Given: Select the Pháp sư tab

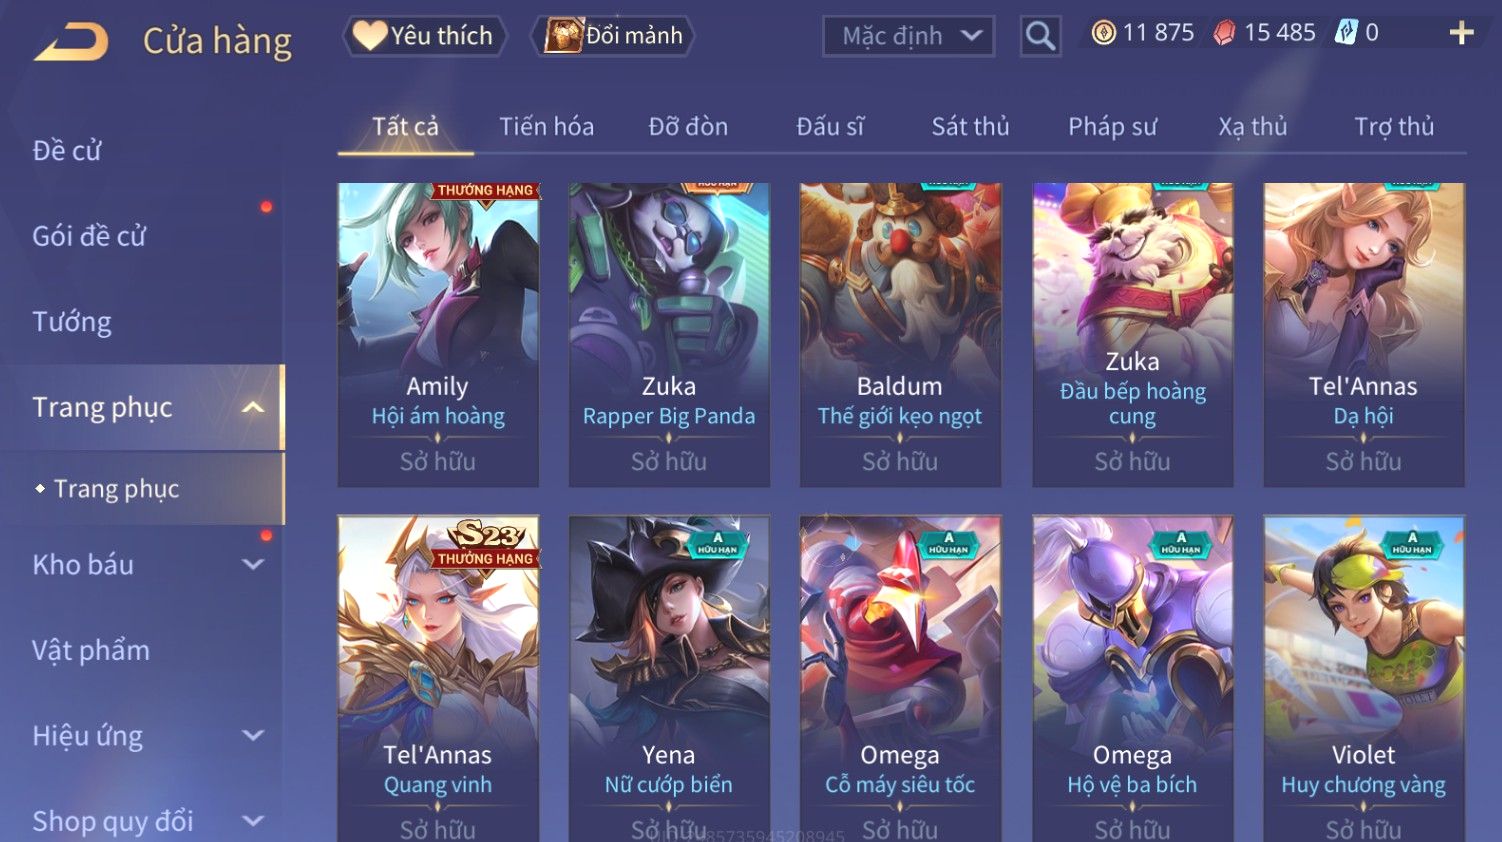Looking at the screenshot, I should (x=1112, y=127).
